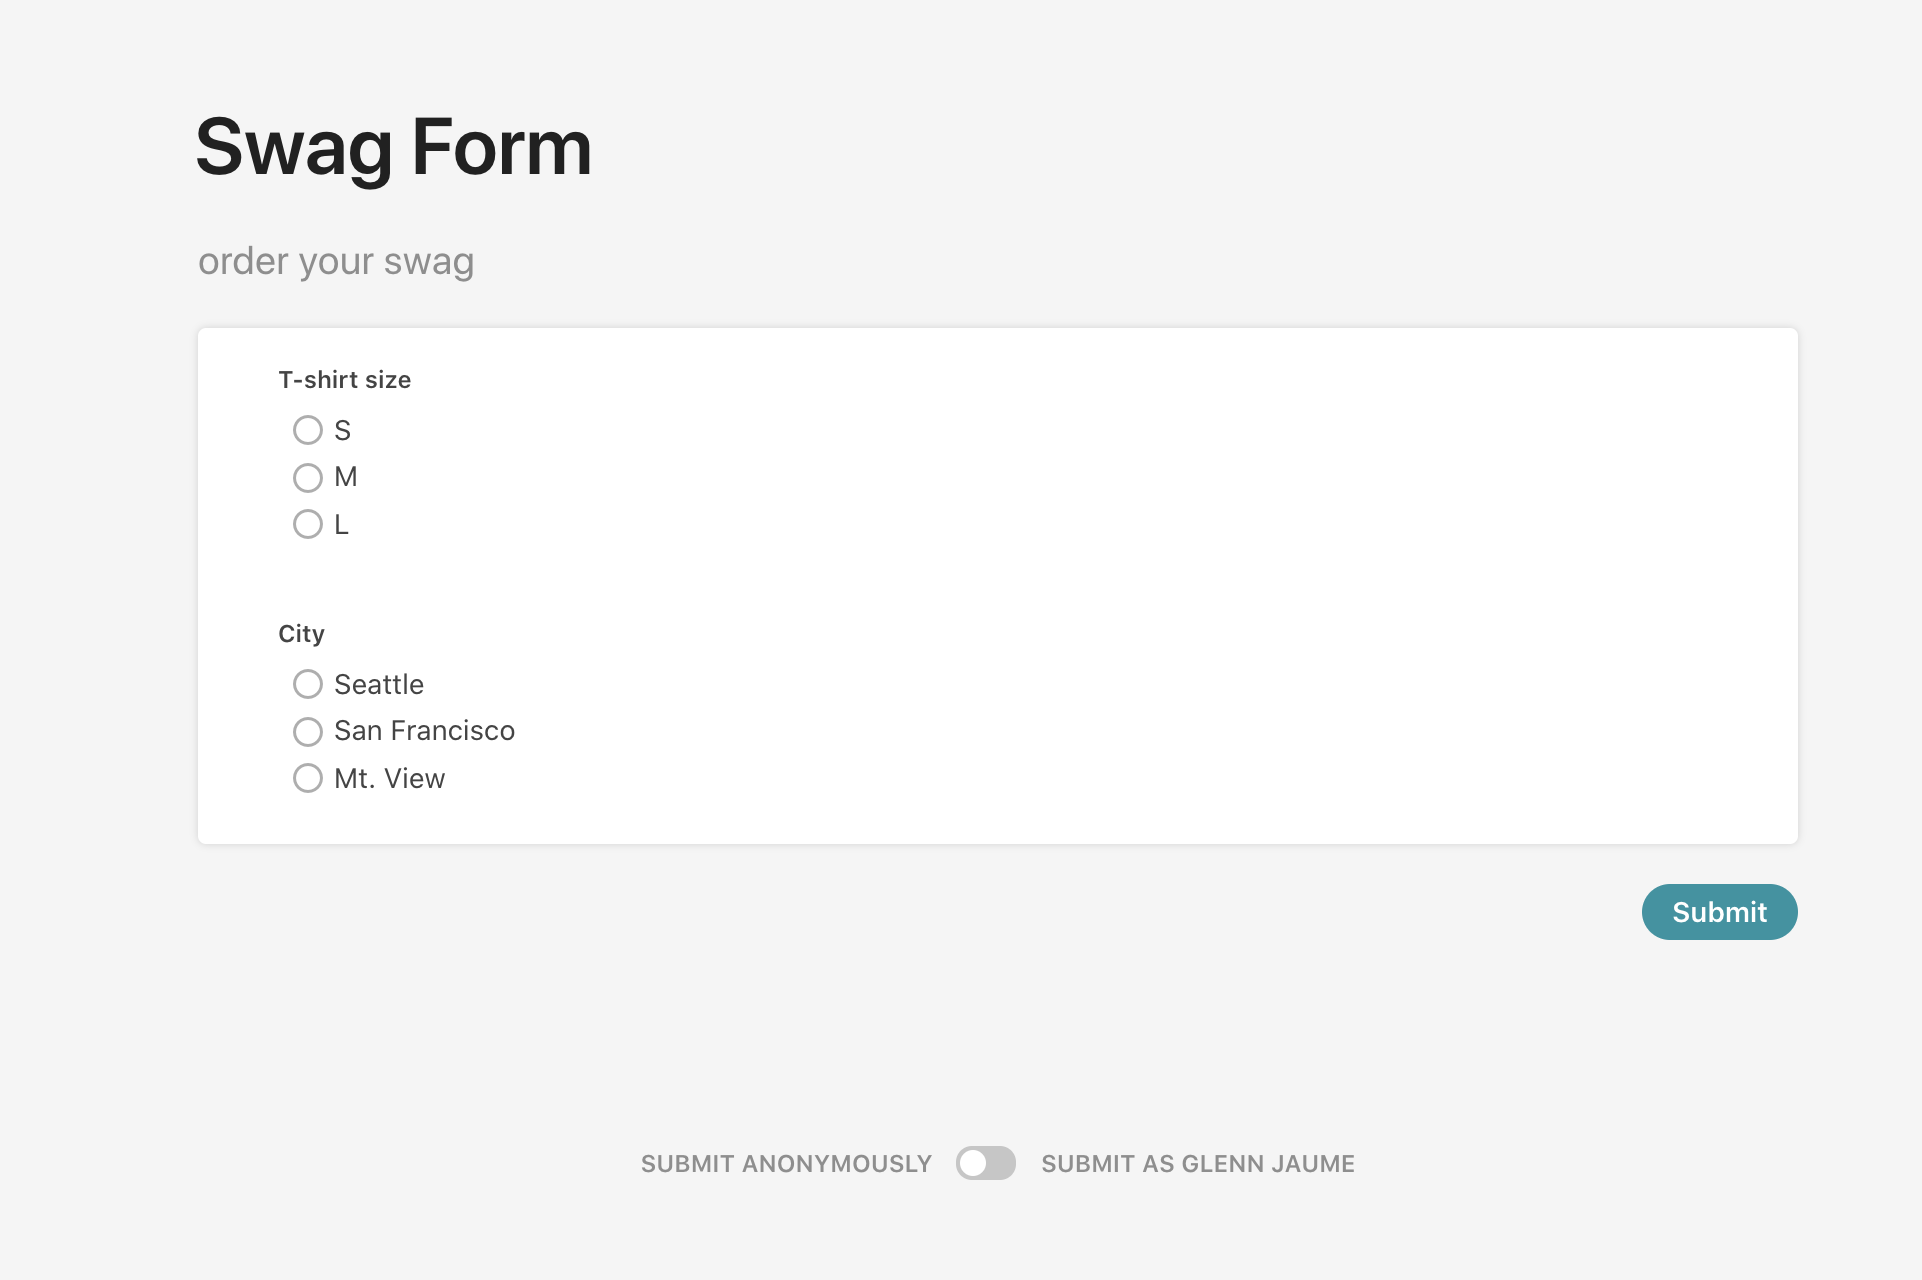
Task: Click the "San Francisco" option text
Action: 424,731
